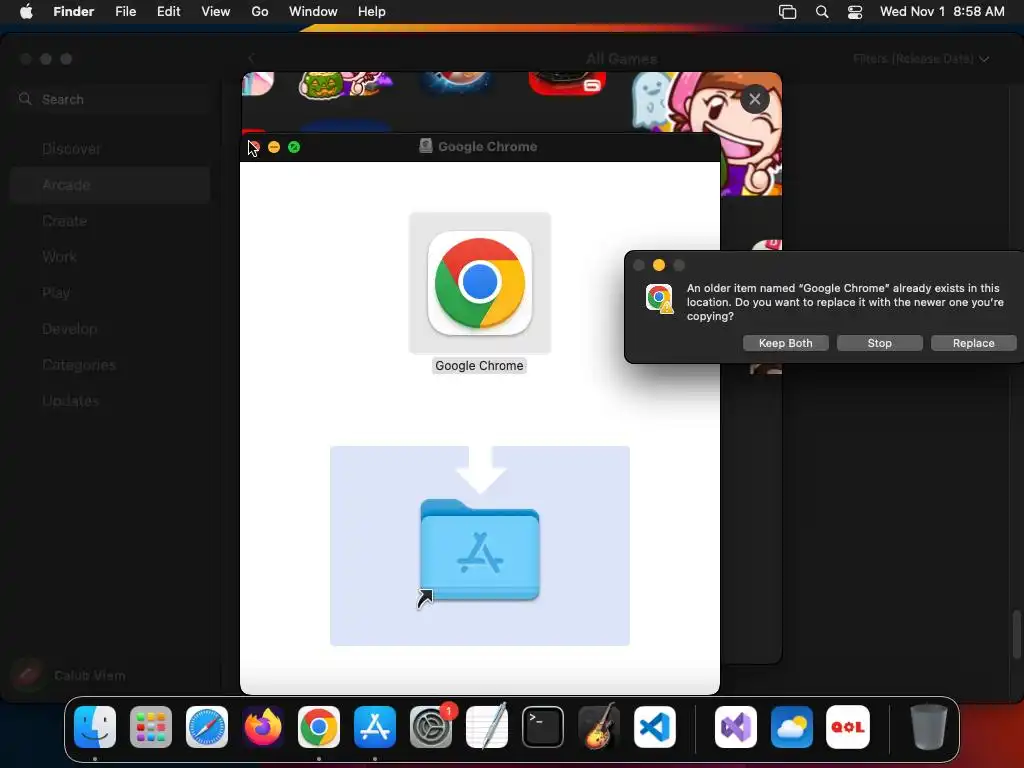Viewport: 1024px width, 768px height.
Task: Click the Chrome warning icon in dialog
Action: (659, 298)
